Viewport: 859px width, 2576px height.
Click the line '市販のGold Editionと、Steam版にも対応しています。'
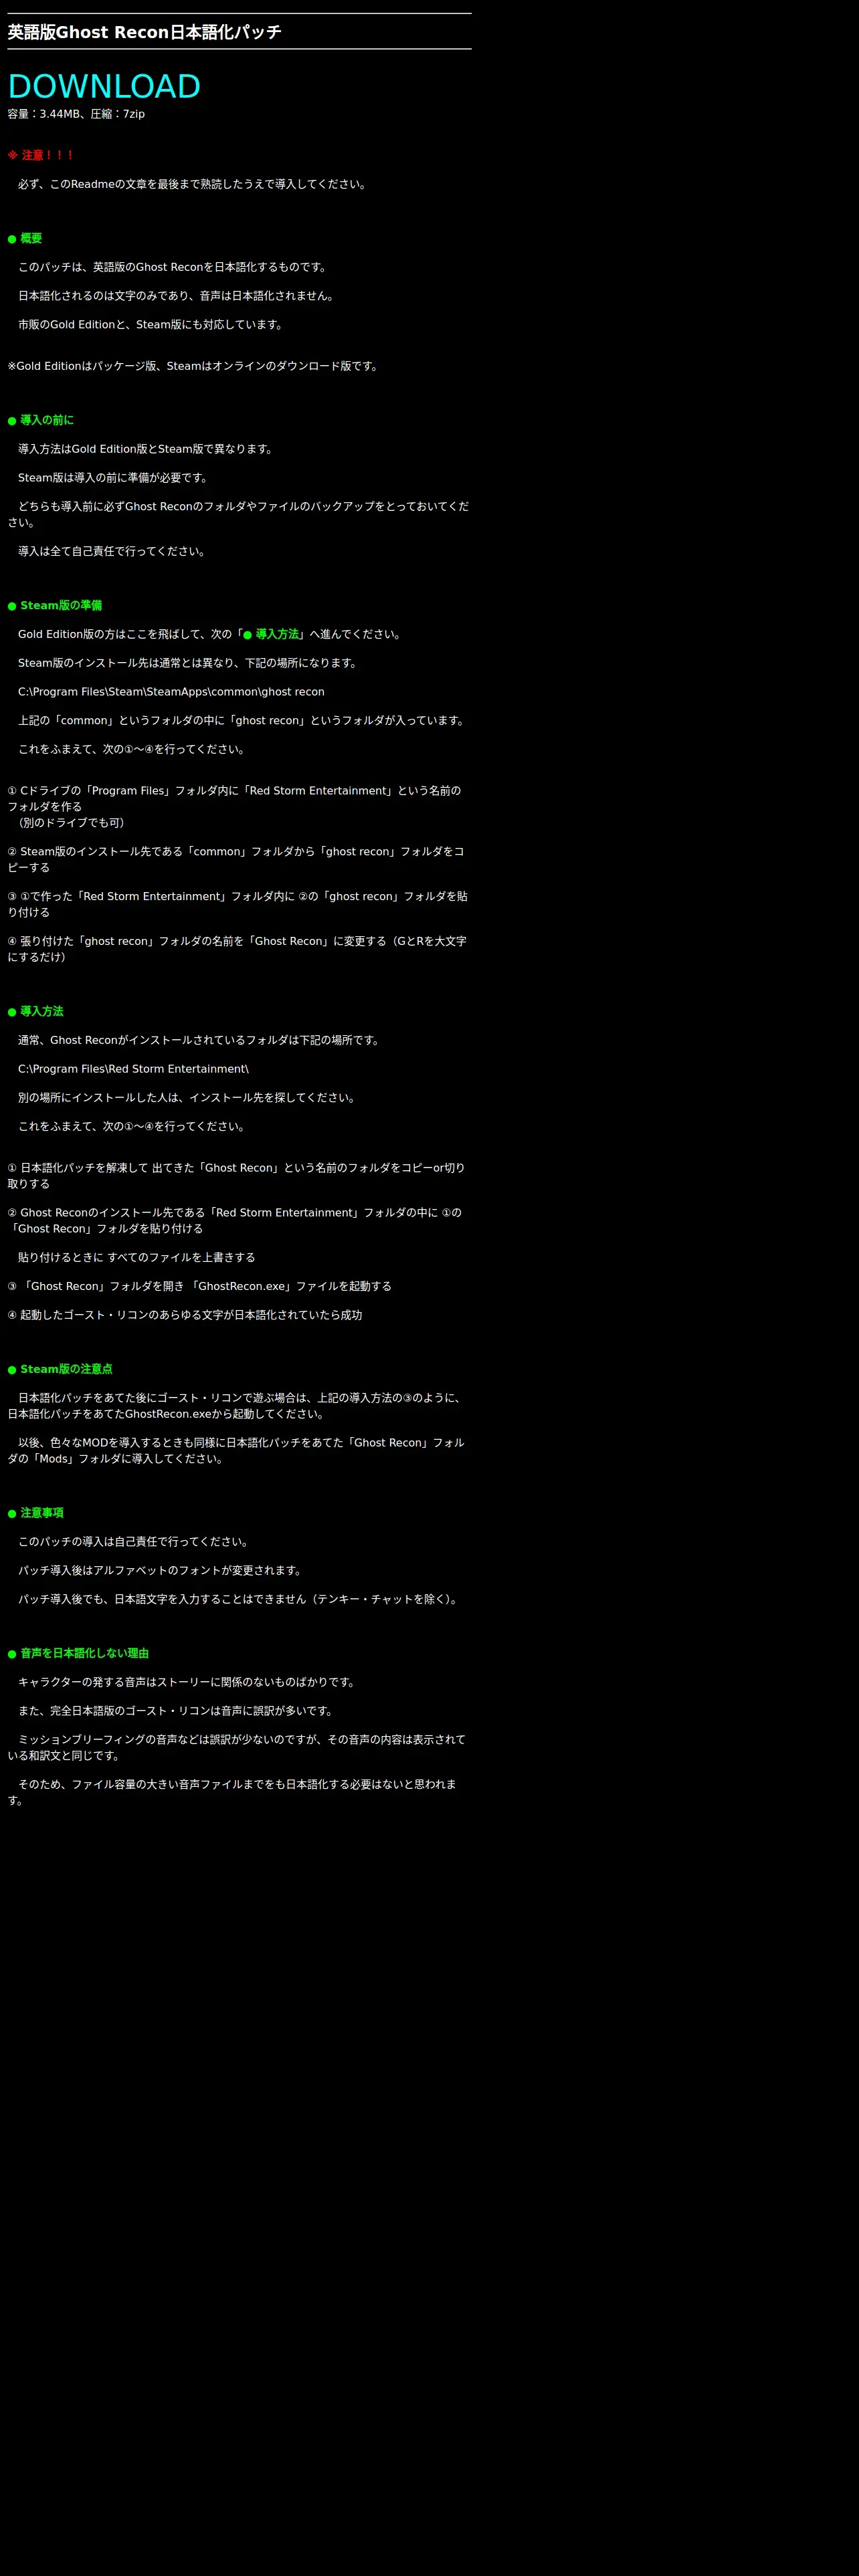(x=152, y=325)
